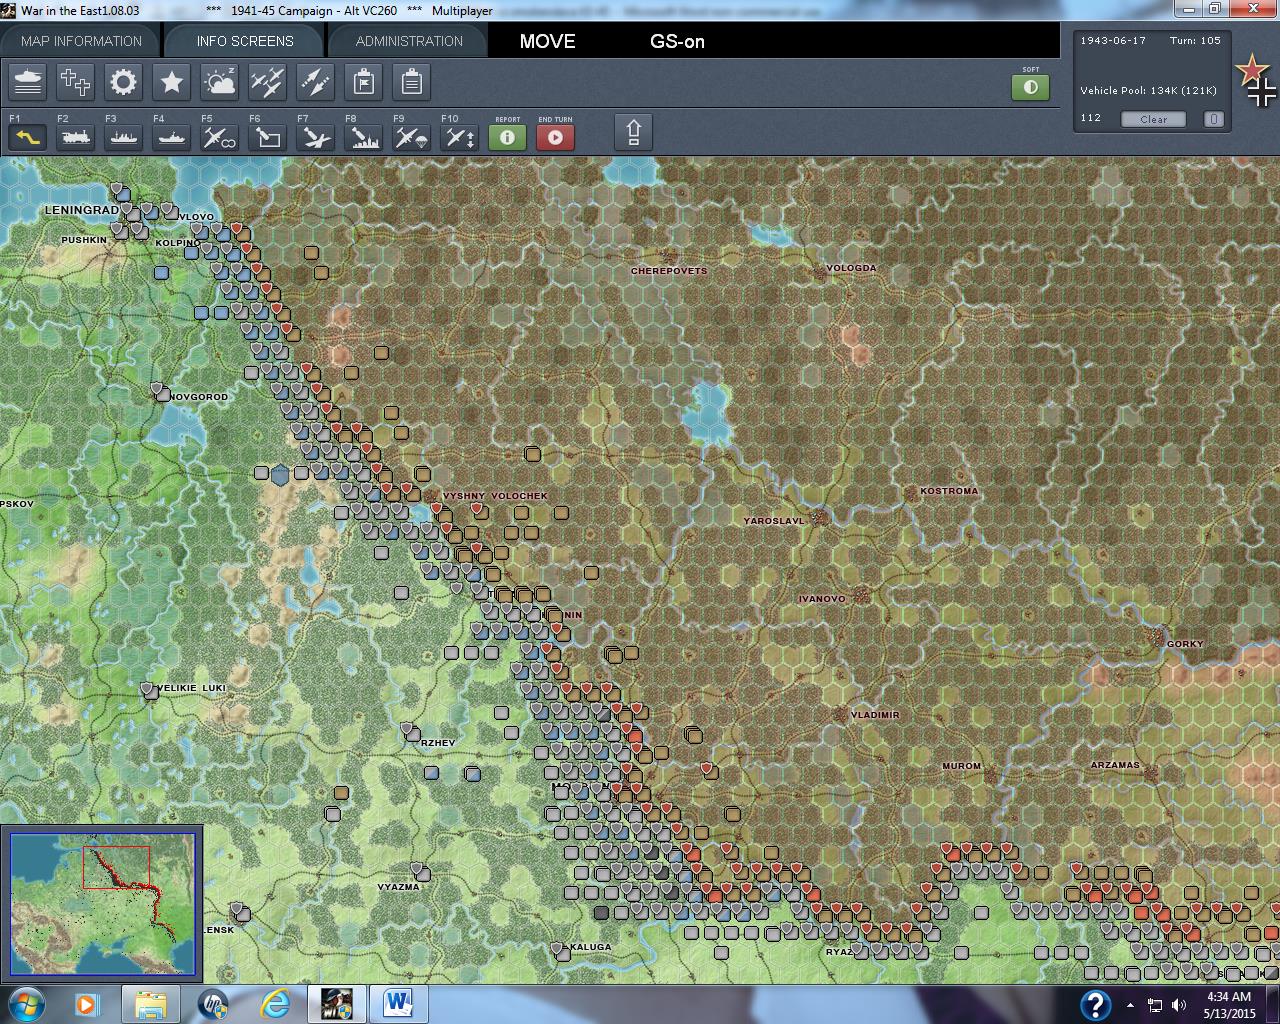Click the War in the East taskbar icon
The image size is (1280, 1024).
coord(336,1004)
